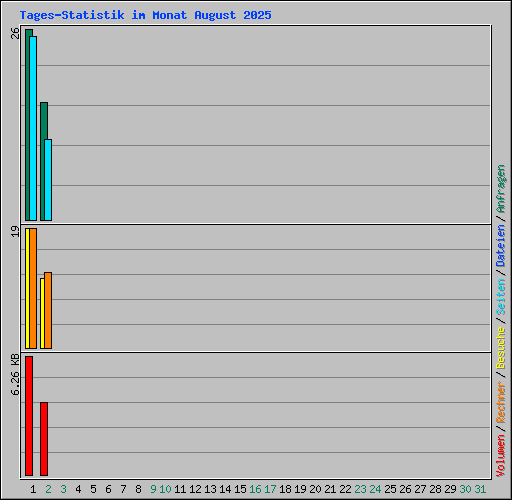The width and height of the screenshot is (512, 500).
Task: Click day label 13 on the x-axis
Action: pyautogui.click(x=210, y=489)
